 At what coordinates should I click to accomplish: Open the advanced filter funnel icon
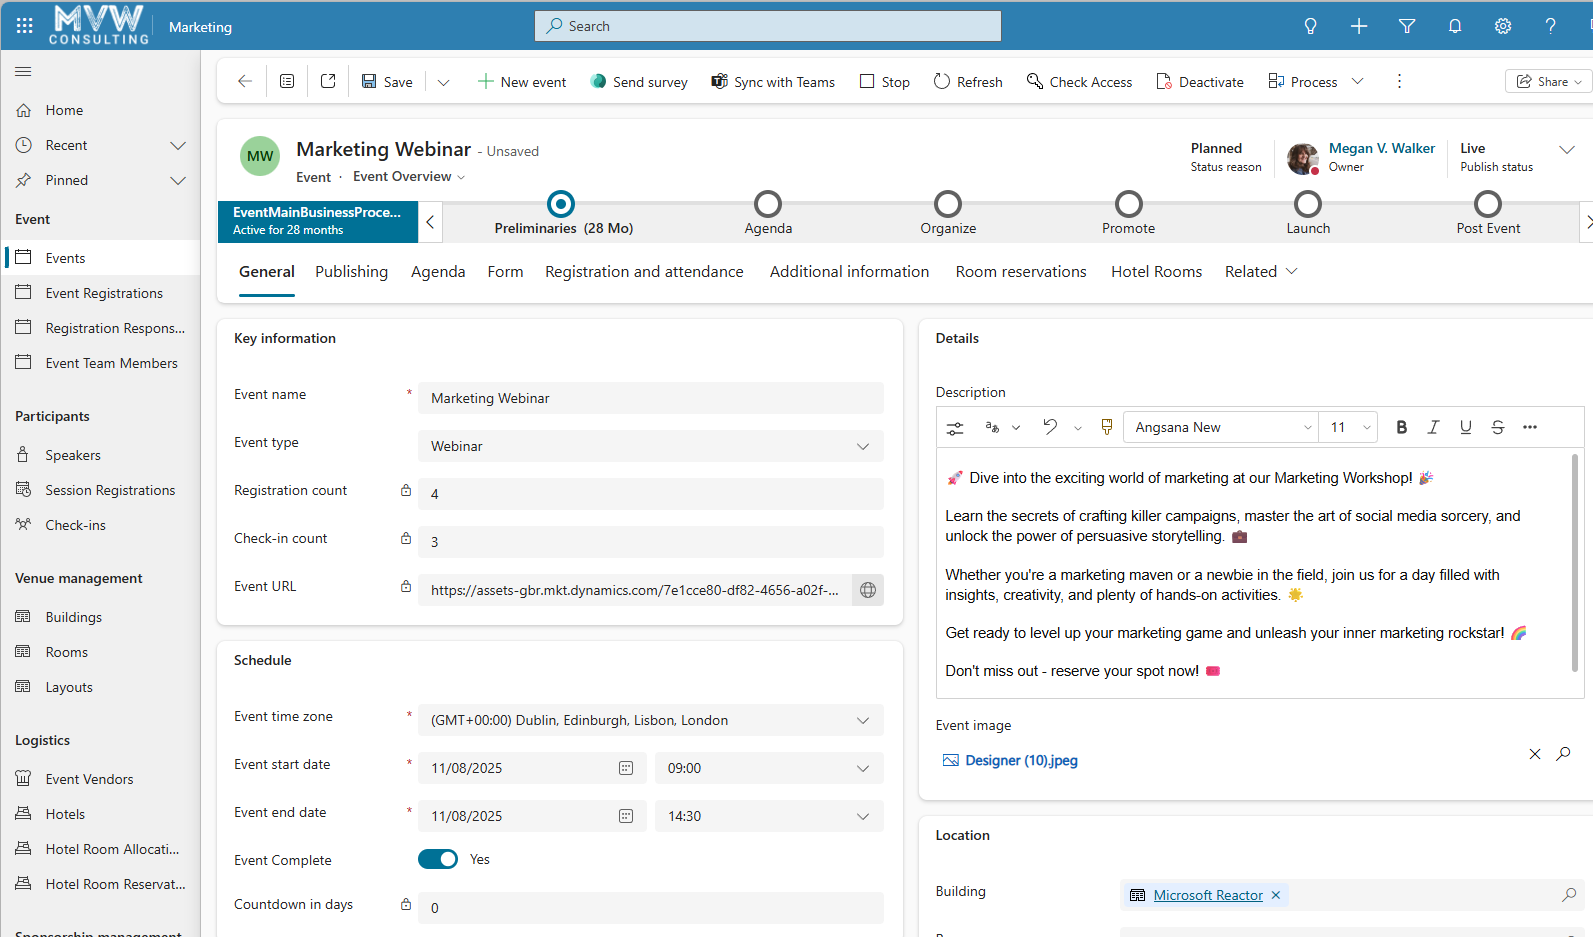[1406, 26]
